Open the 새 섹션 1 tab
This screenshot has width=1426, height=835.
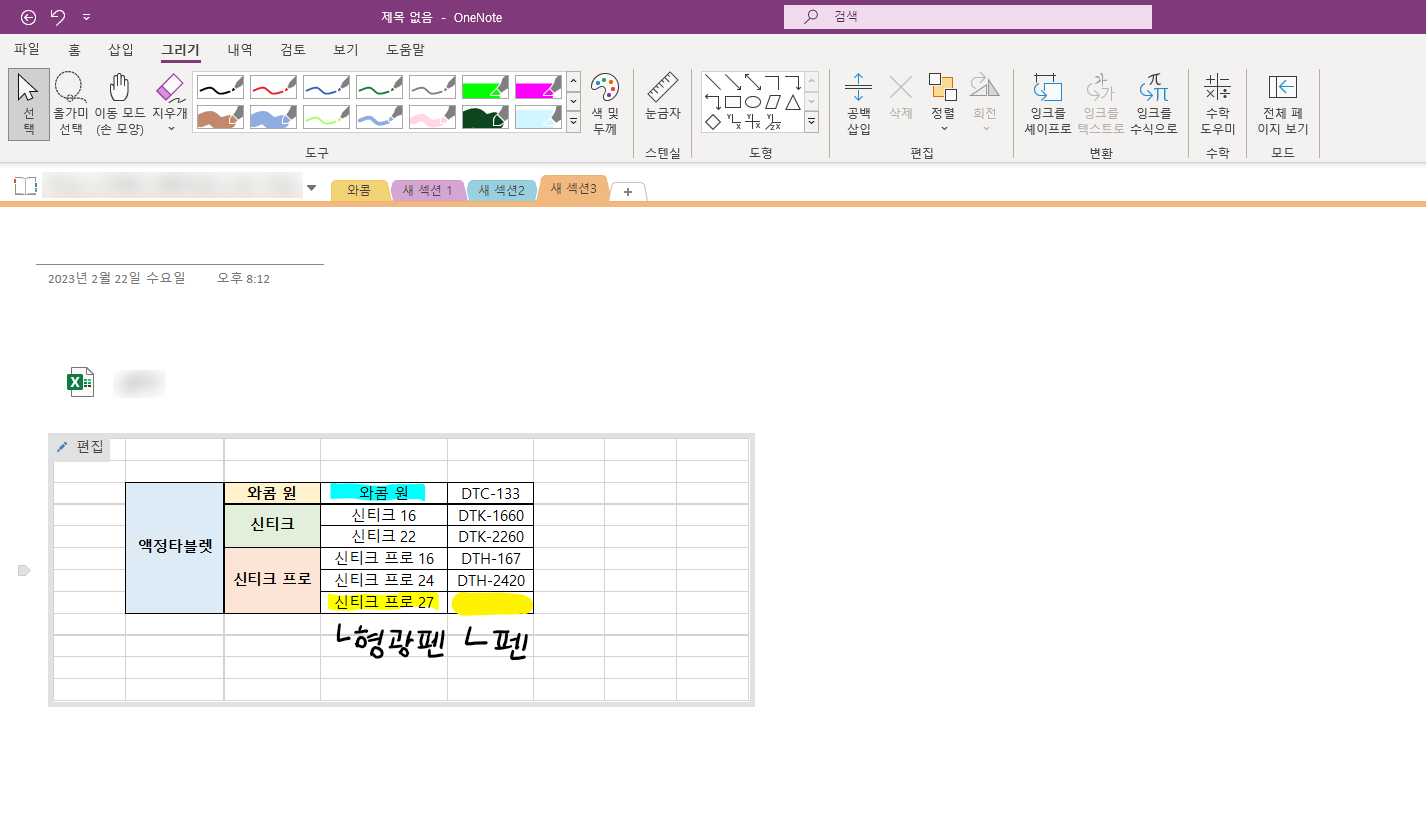point(427,190)
